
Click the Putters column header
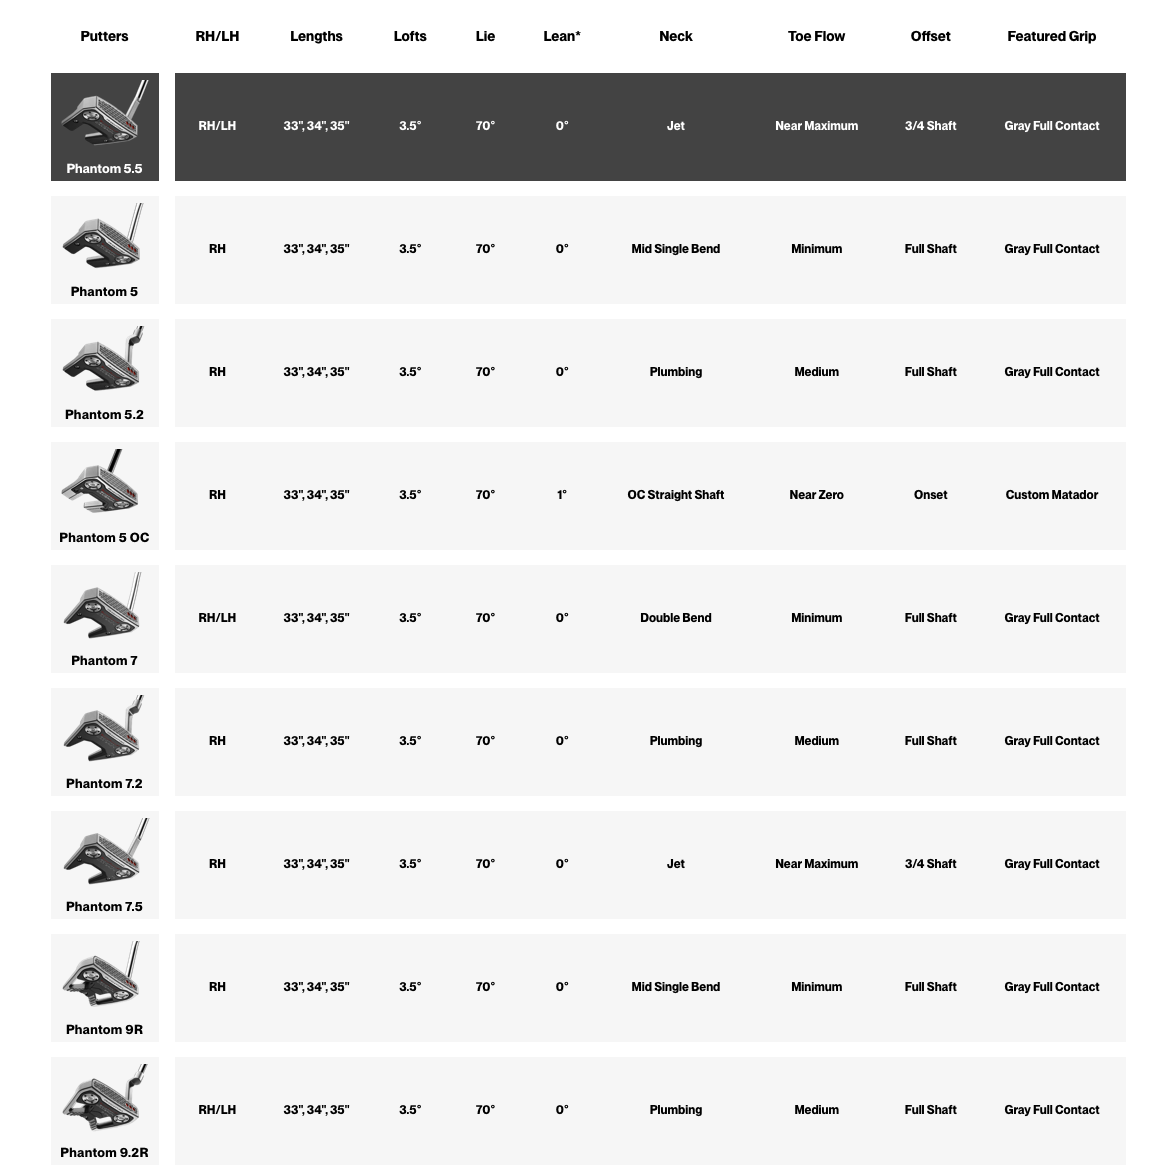point(104,36)
